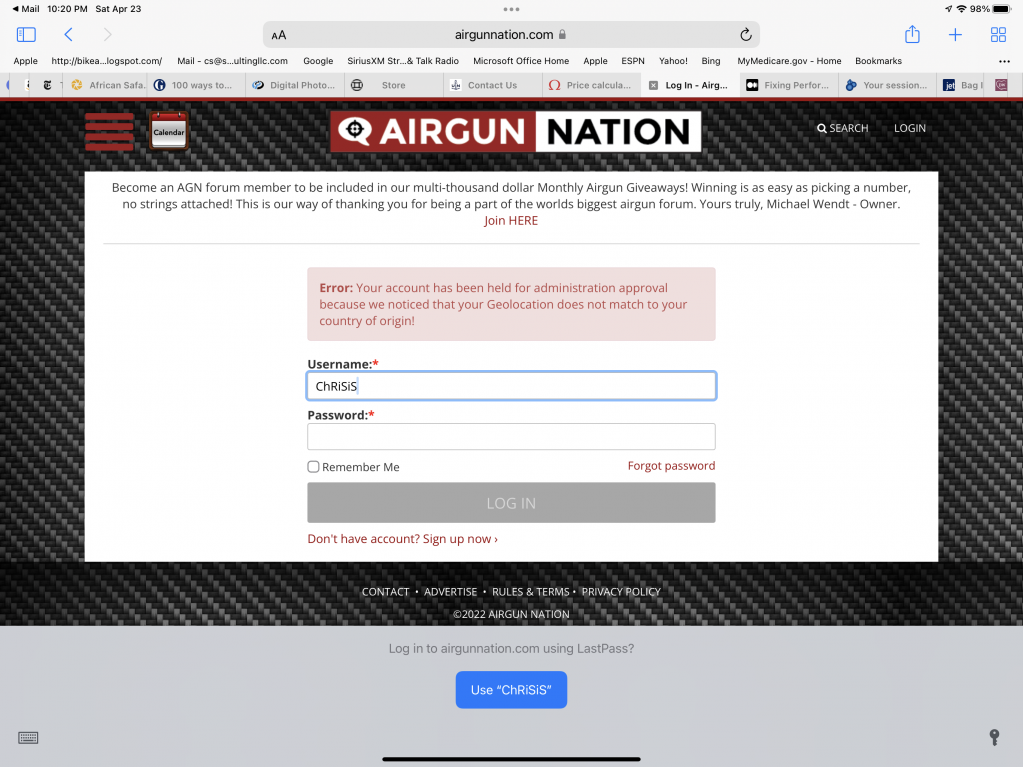The image size is (1023, 767).
Task: Open the Share sheet
Action: pos(912,34)
